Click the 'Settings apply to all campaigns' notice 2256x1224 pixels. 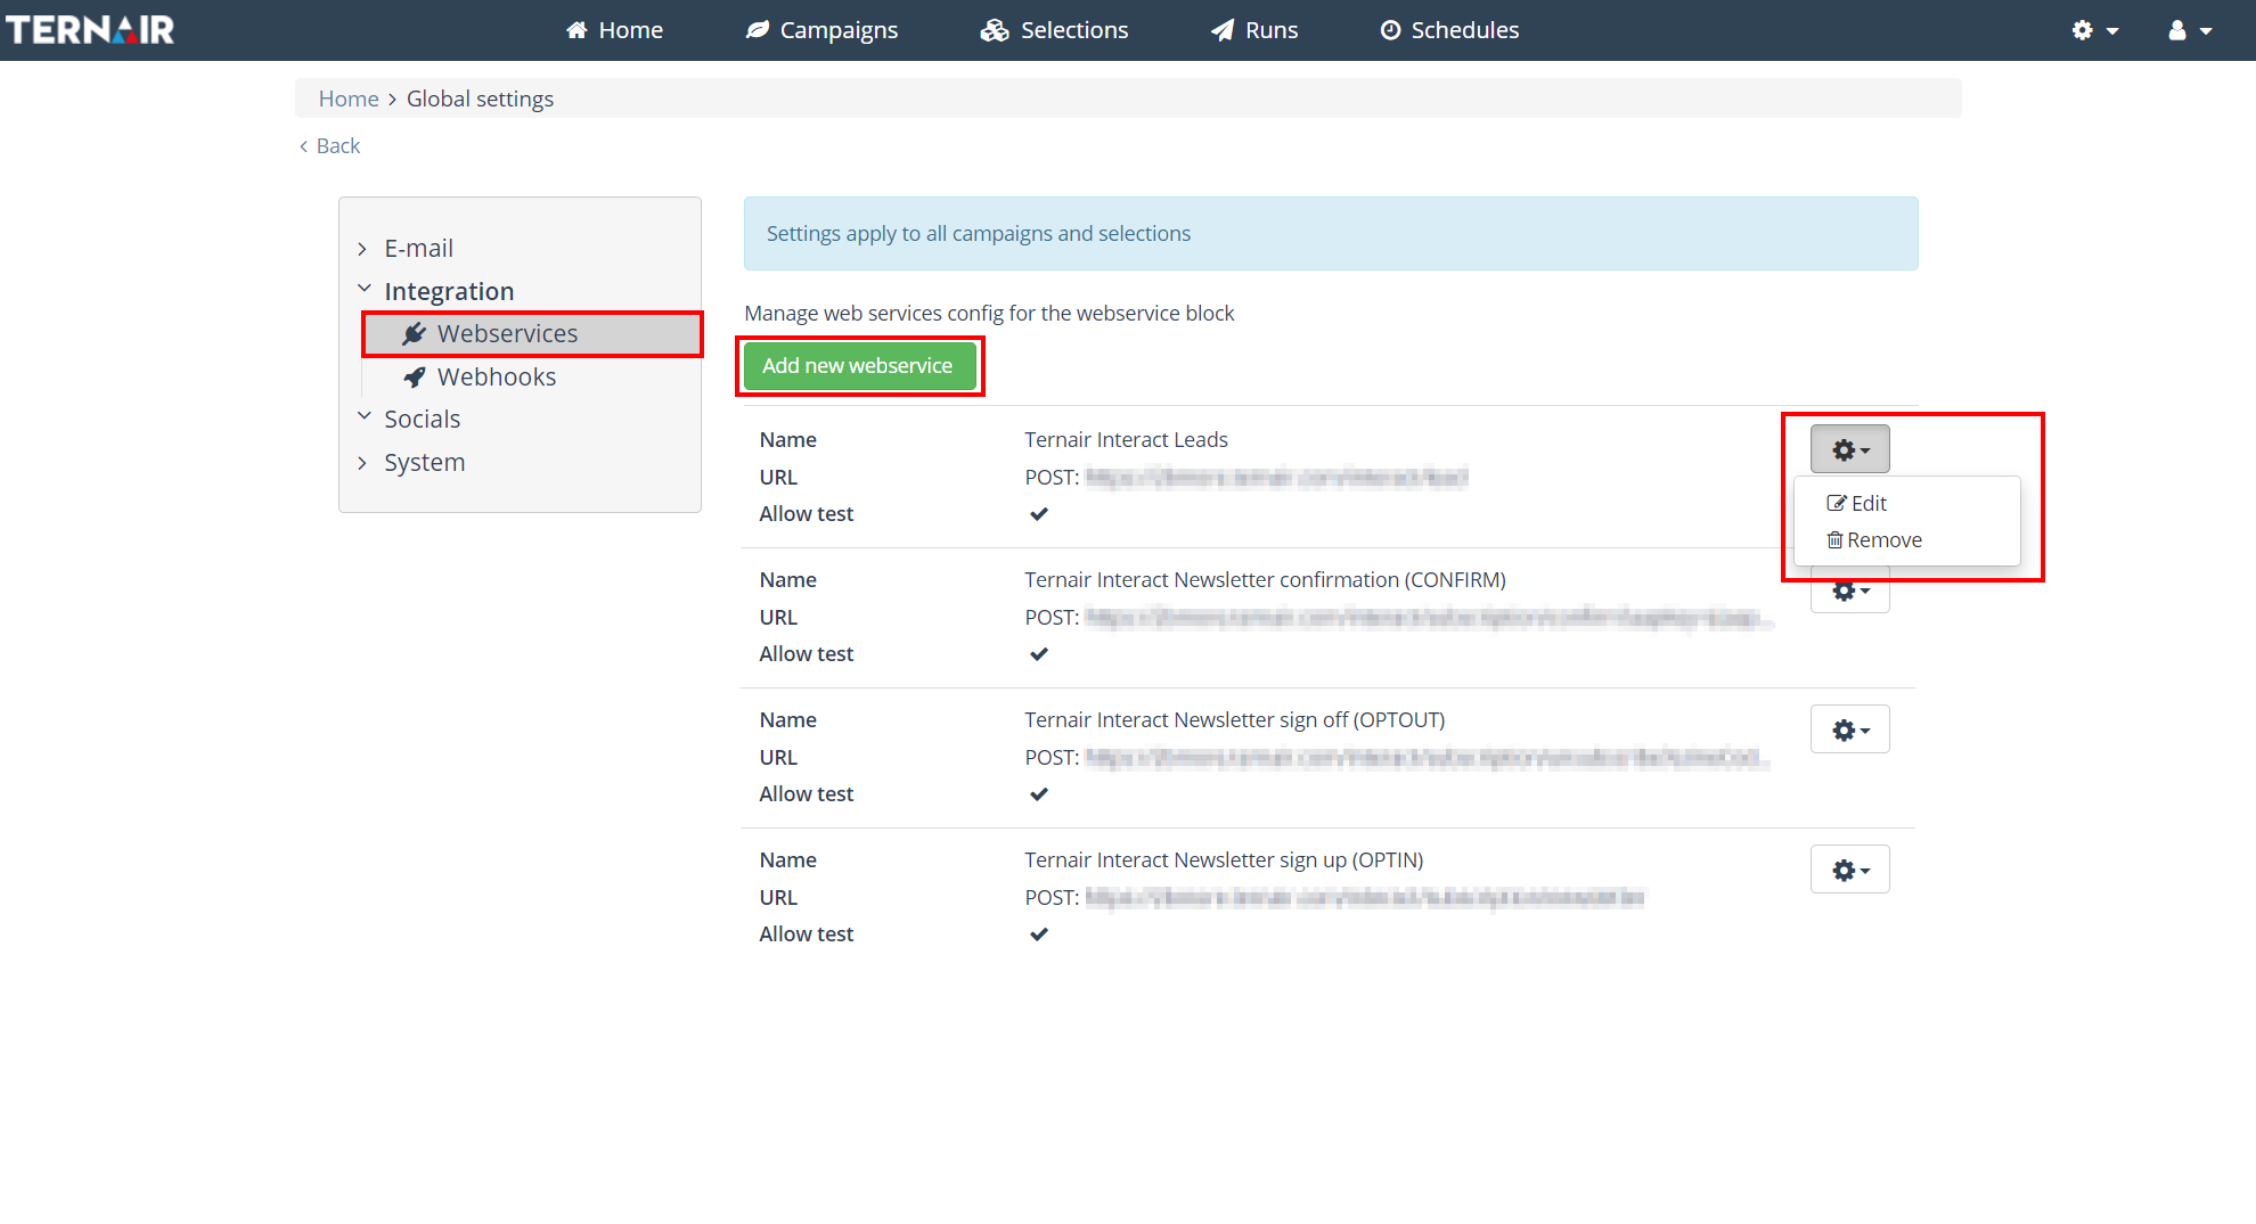pyautogui.click(x=1331, y=234)
